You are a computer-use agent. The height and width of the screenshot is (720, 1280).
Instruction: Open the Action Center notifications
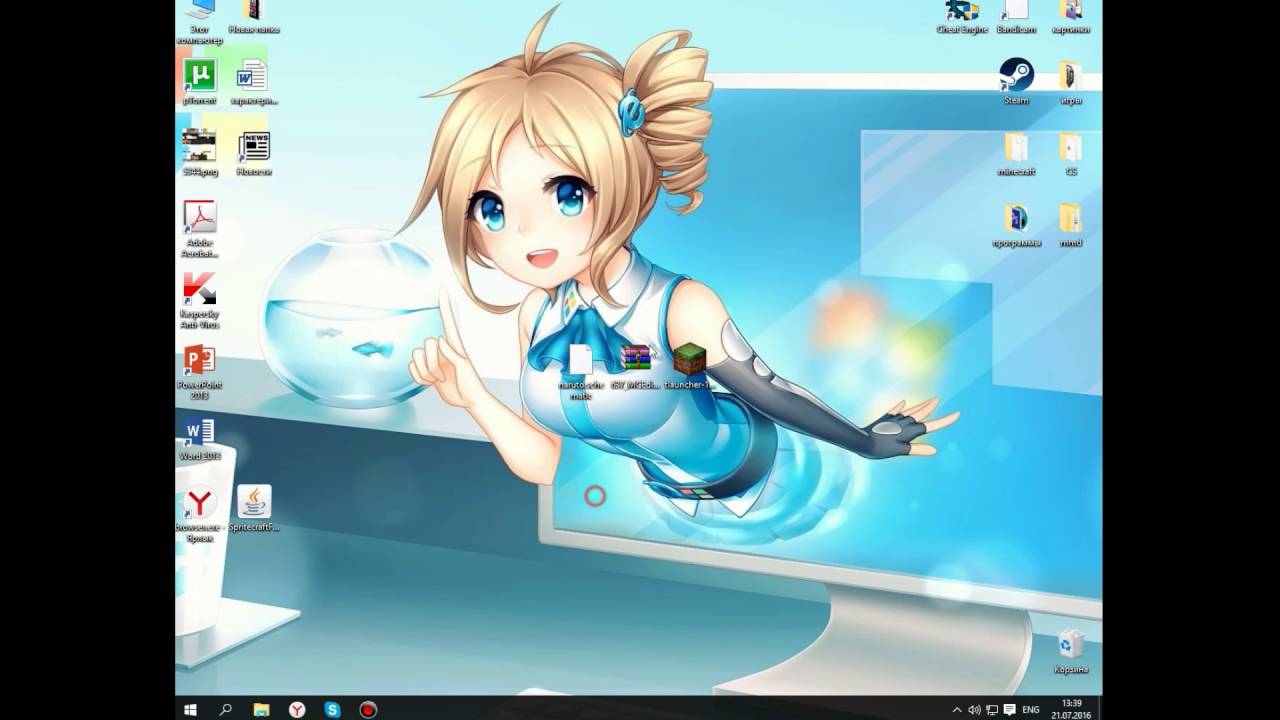point(1010,710)
